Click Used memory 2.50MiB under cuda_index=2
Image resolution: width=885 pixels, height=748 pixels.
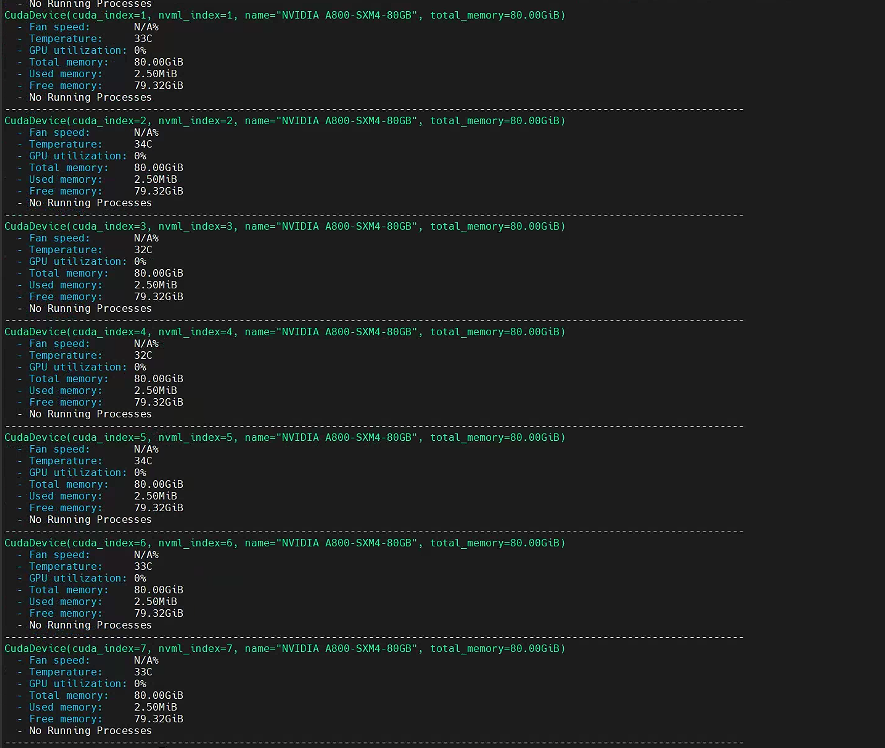pyautogui.click(x=103, y=180)
